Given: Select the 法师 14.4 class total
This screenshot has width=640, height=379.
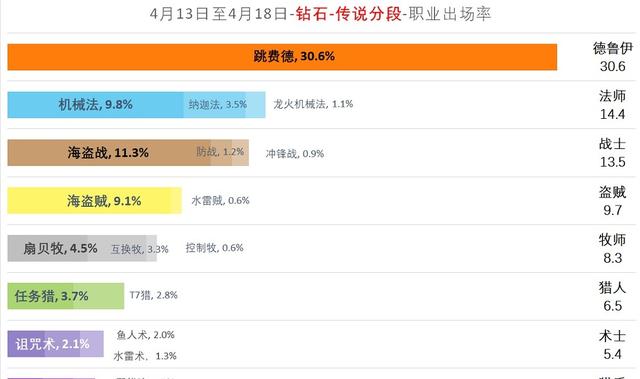Looking at the screenshot, I should point(612,105).
